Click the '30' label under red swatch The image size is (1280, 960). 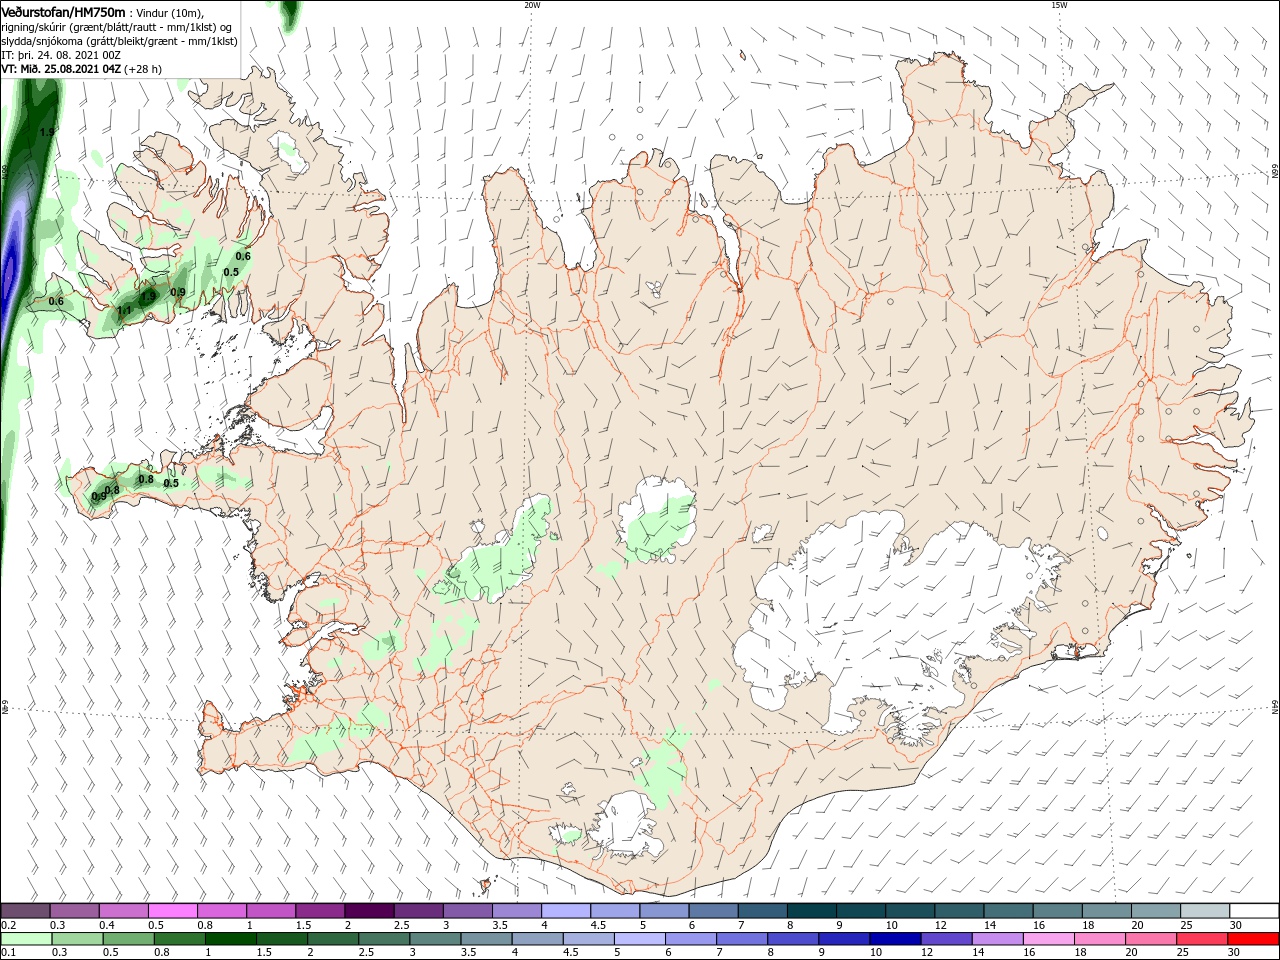coord(1233,953)
